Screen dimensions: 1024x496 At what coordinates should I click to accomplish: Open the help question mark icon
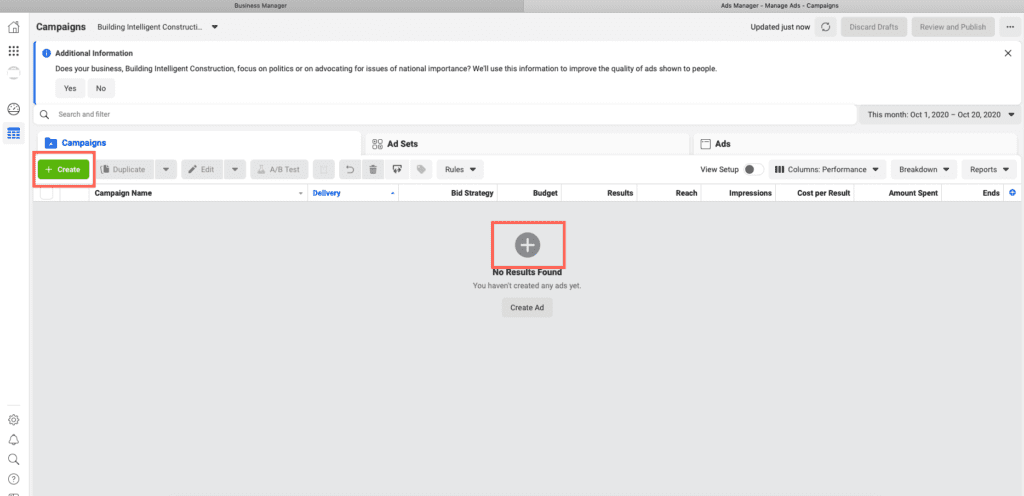(13, 479)
